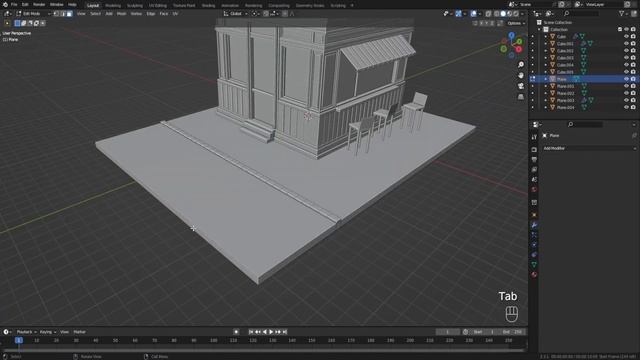
Task: Open the Vertex menu
Action: [136, 13]
